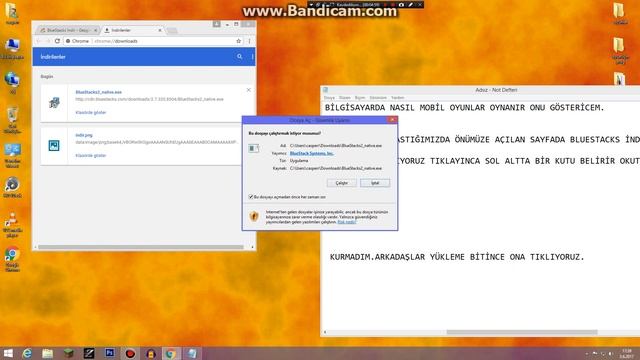Open Google Chrome desktop shortcut
The image size is (640, 360).
click(12, 259)
